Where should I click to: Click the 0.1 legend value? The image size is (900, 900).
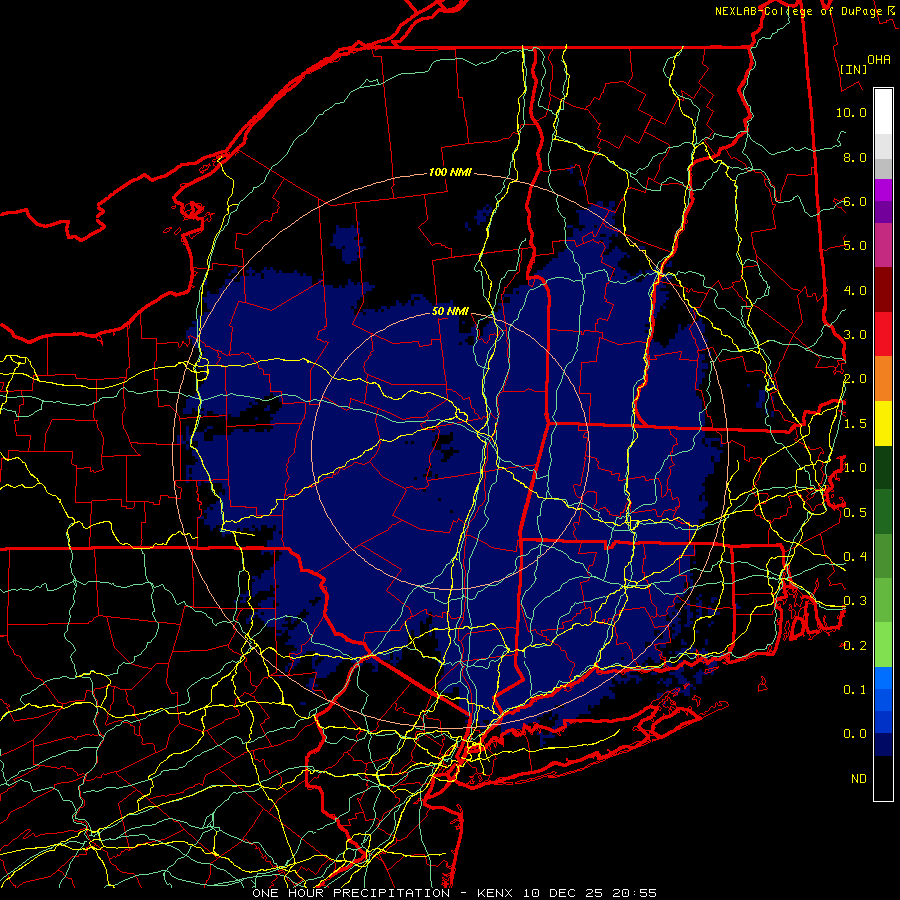coord(855,690)
